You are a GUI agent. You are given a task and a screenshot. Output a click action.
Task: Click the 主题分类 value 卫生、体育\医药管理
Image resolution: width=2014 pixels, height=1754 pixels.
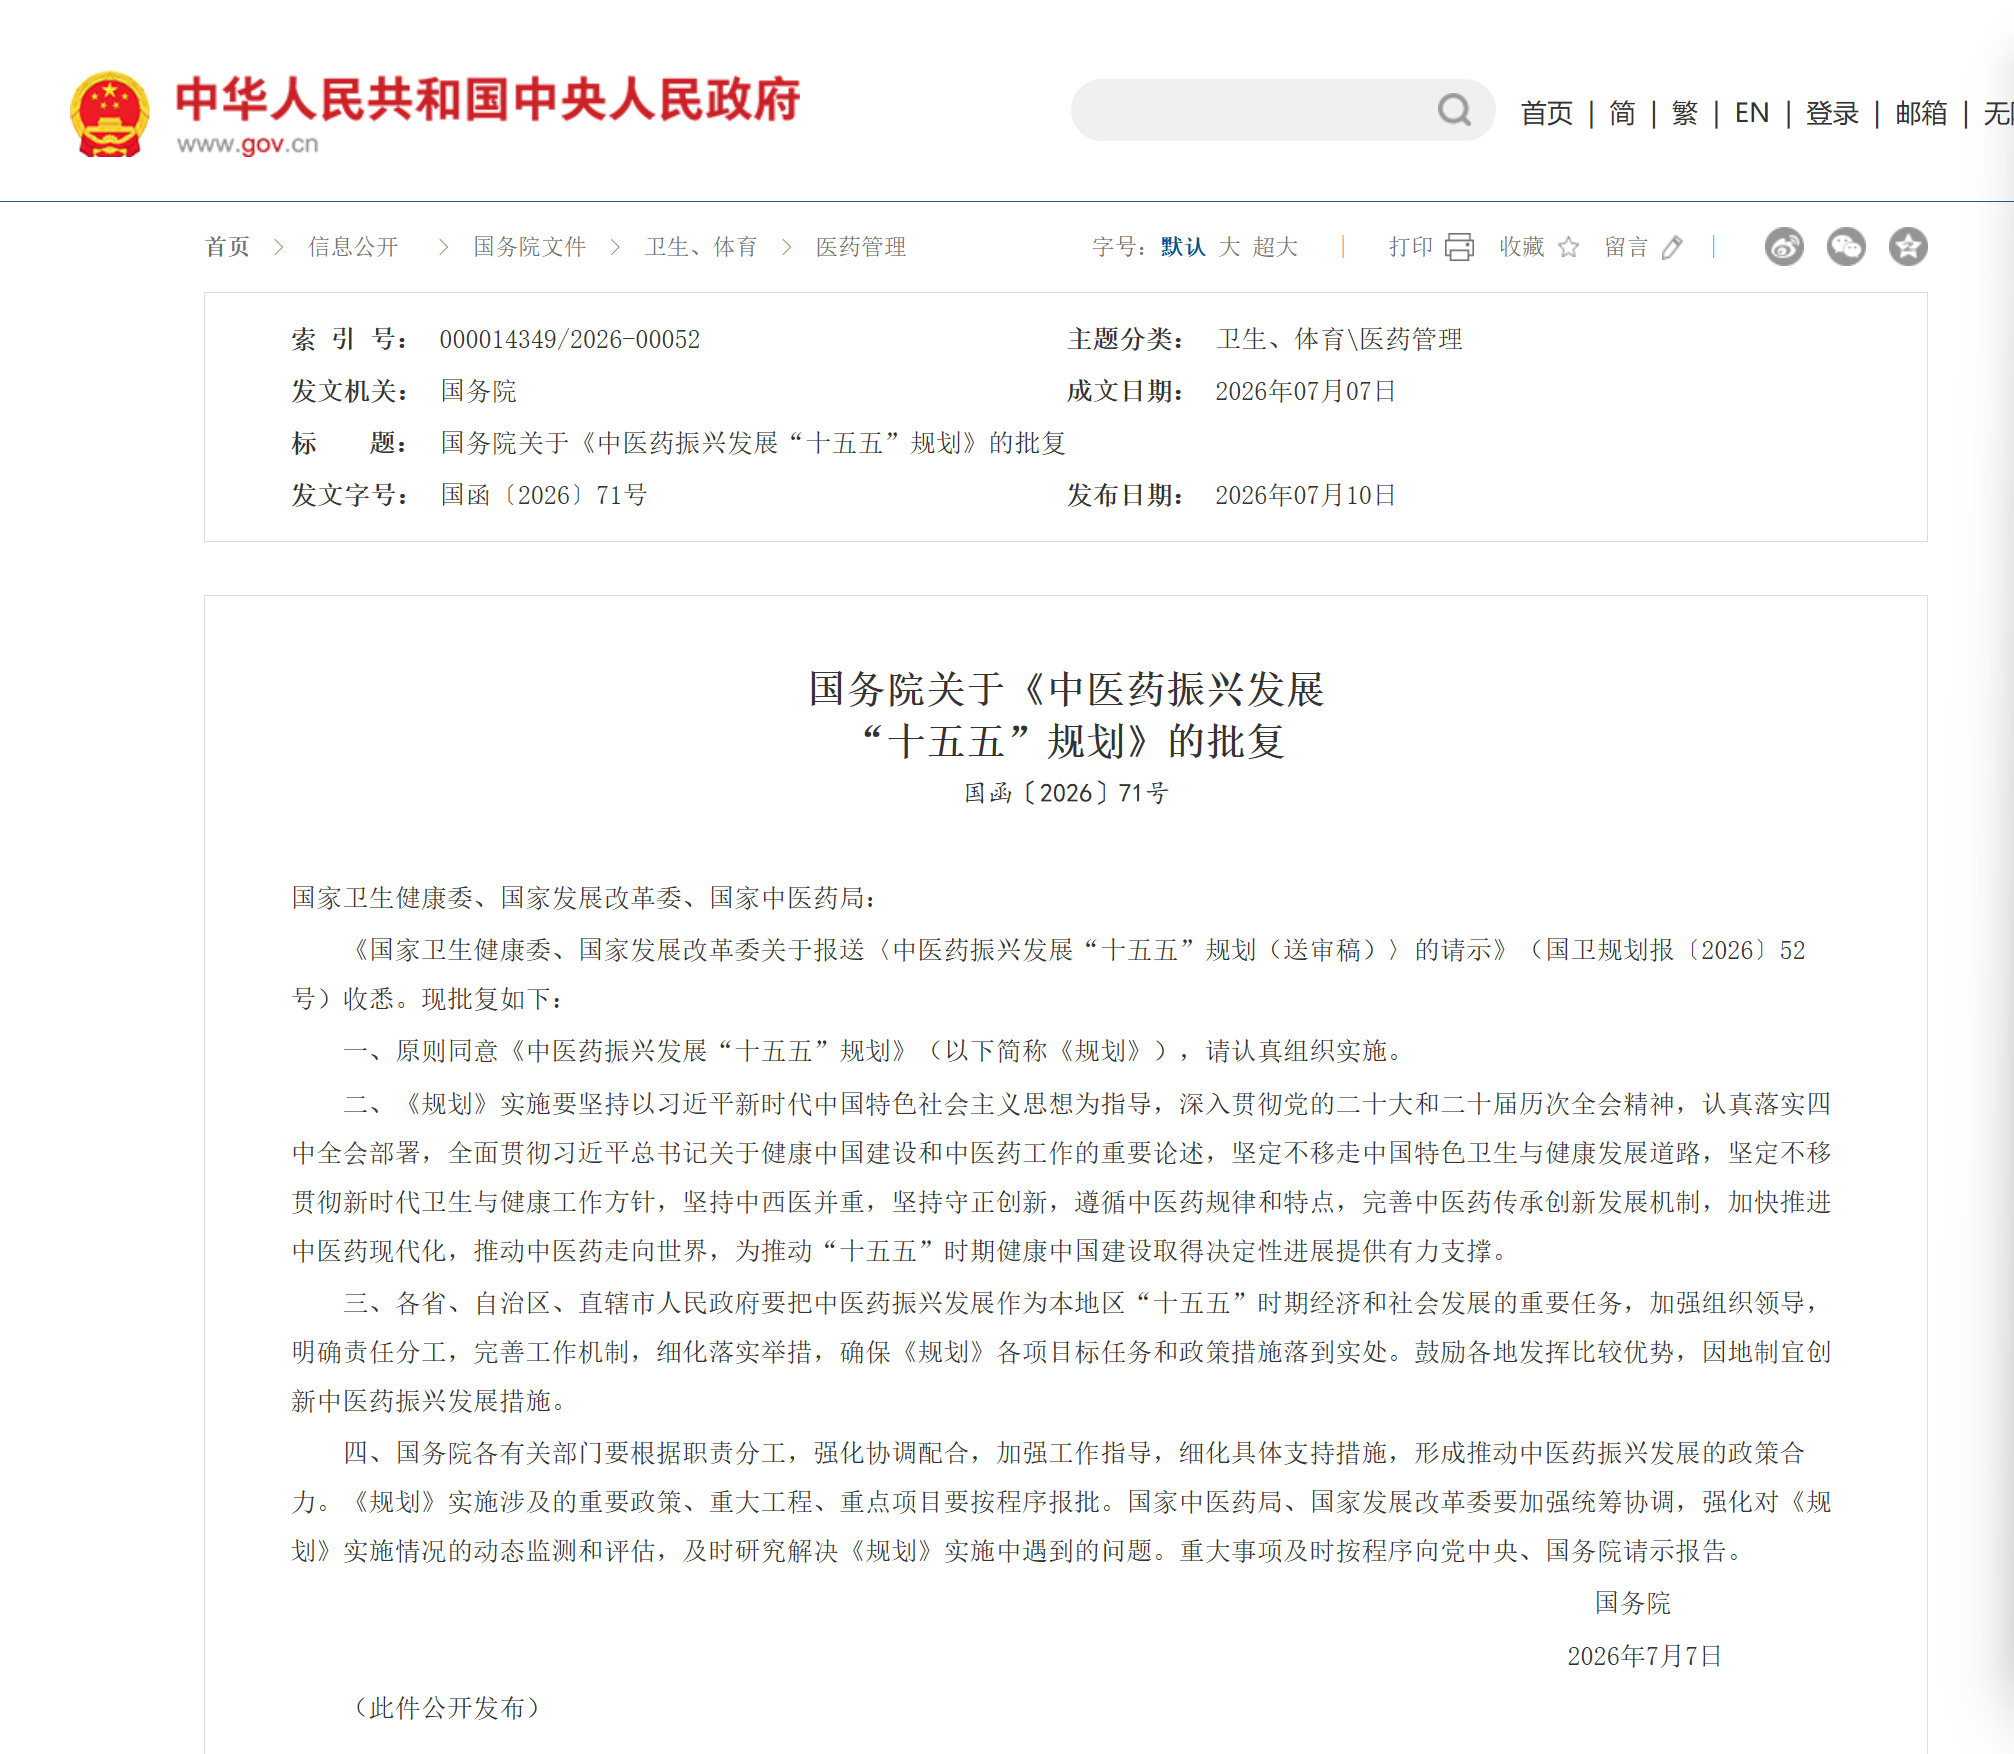pos(1339,339)
